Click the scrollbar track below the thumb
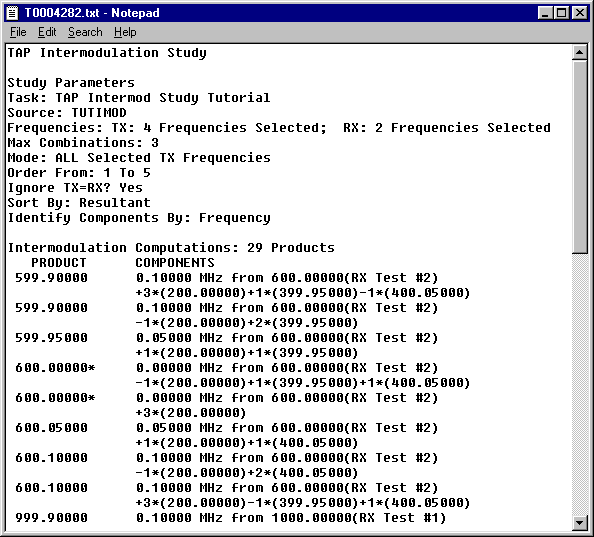This screenshot has height=537, width=594. pos(579,384)
